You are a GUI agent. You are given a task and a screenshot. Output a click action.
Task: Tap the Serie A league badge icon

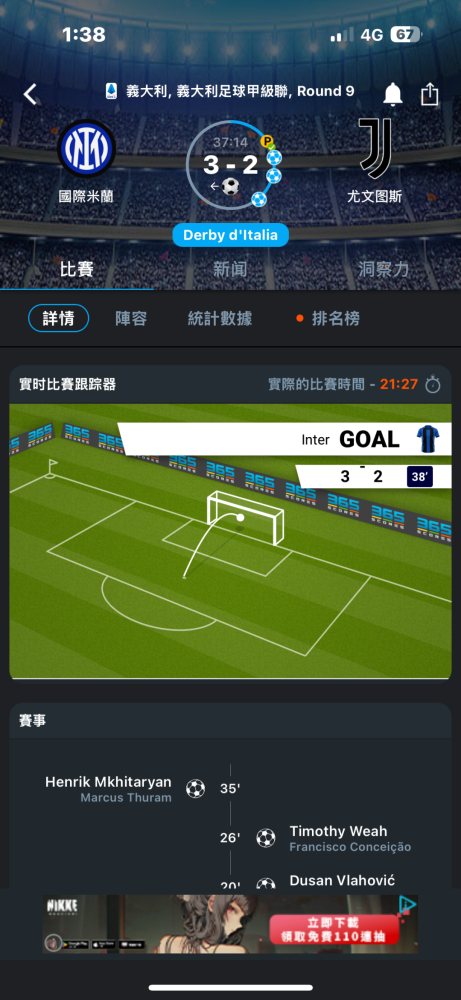[112, 91]
